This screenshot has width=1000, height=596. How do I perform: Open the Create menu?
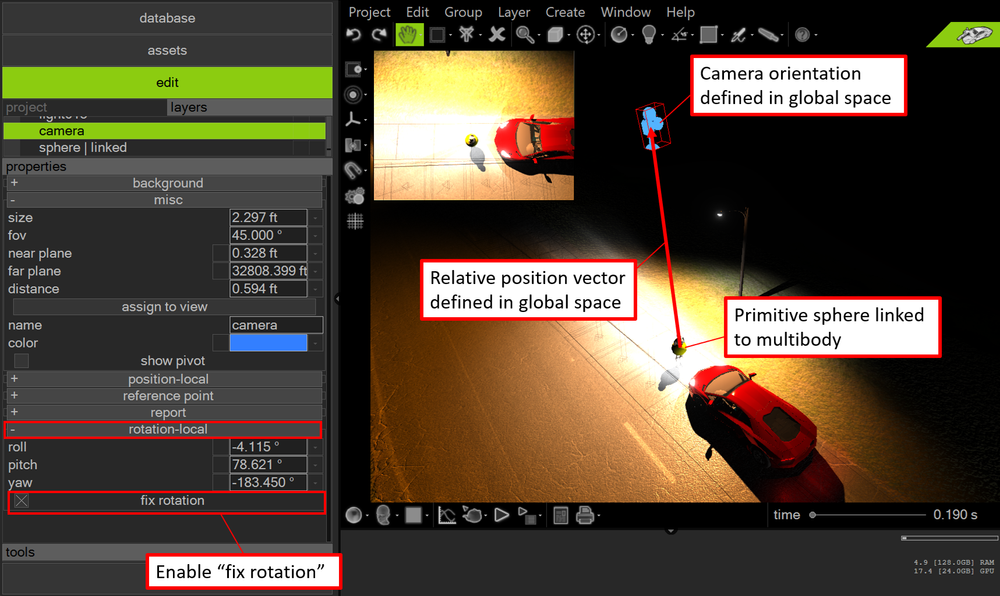tap(565, 12)
